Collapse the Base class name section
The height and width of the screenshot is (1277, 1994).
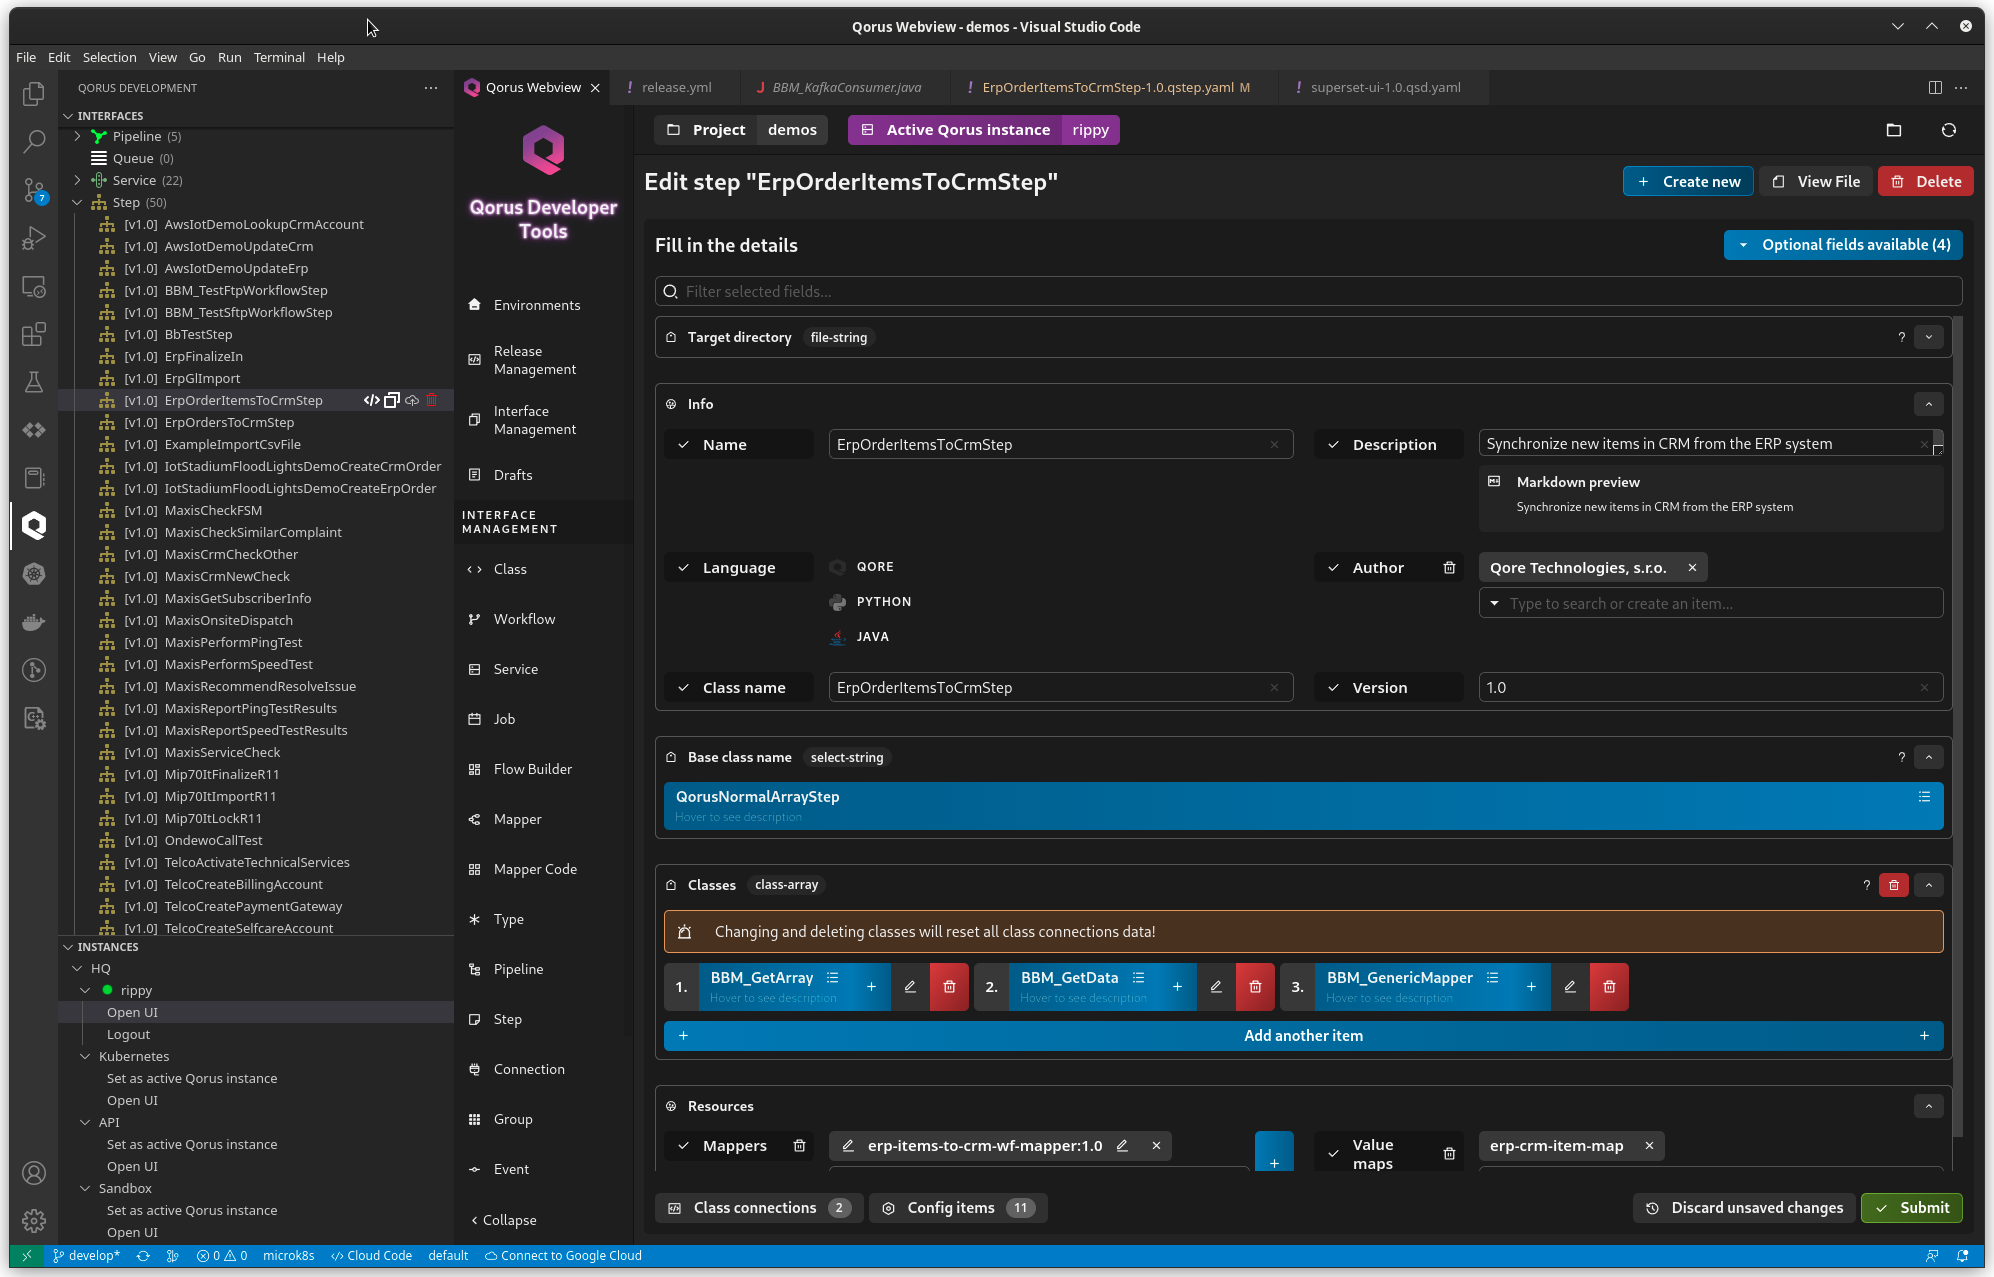coord(1929,758)
